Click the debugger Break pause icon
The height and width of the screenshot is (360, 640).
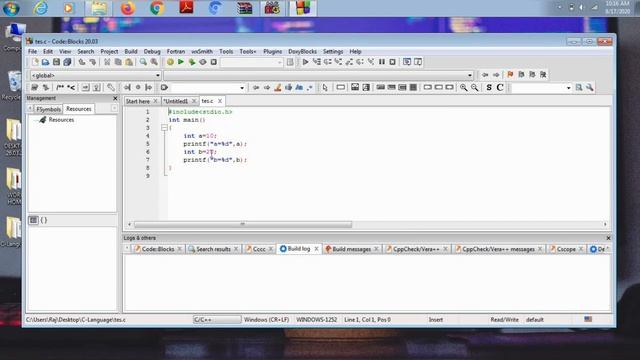pos(382,62)
